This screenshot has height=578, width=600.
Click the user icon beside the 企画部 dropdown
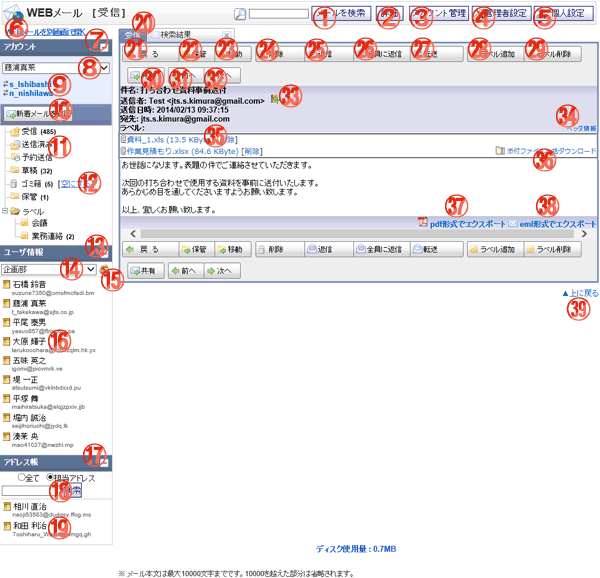[x=104, y=270]
